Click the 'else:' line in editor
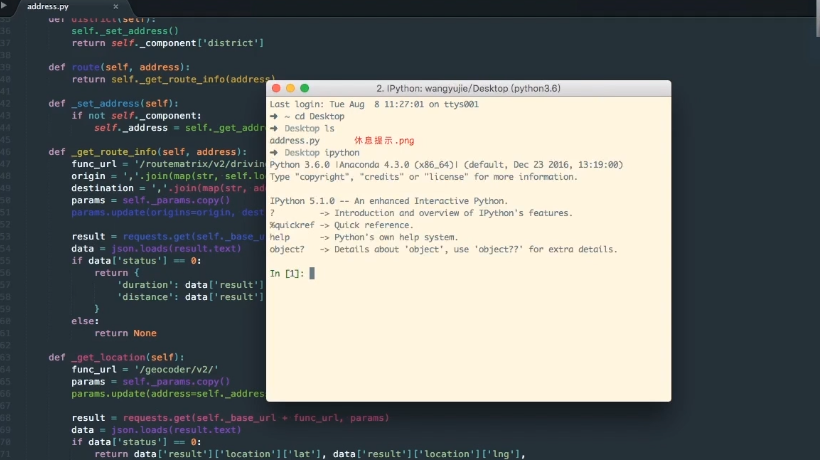This screenshot has width=820, height=460. (x=85, y=321)
